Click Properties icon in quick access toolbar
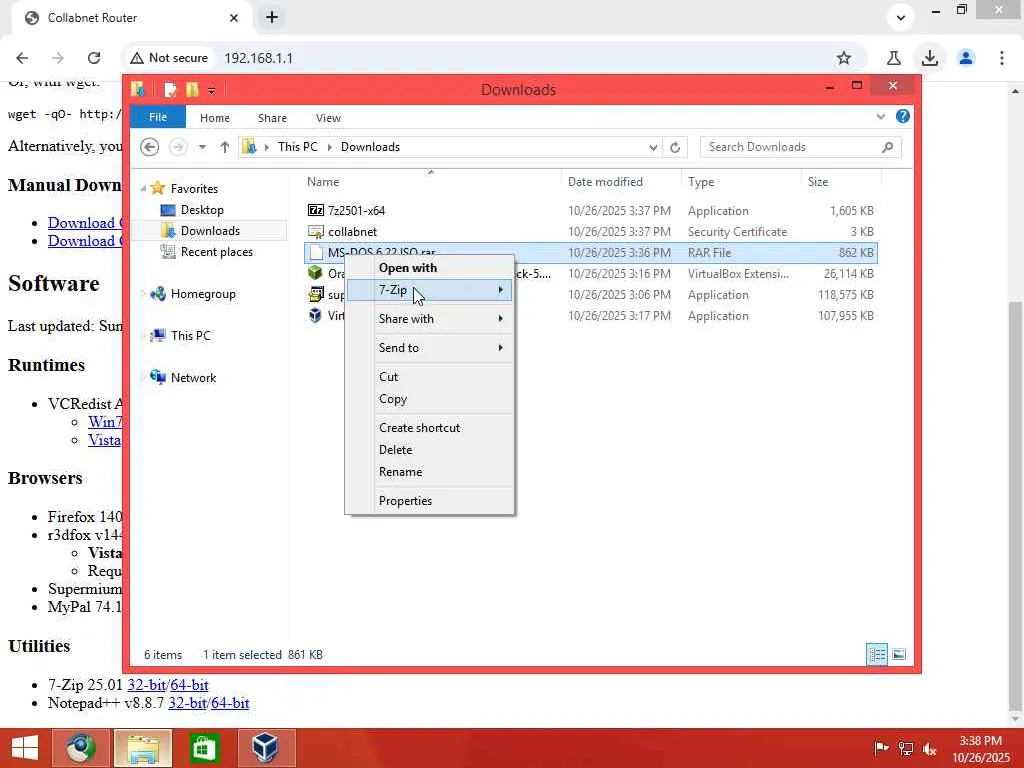The image size is (1024, 768). click(x=170, y=89)
